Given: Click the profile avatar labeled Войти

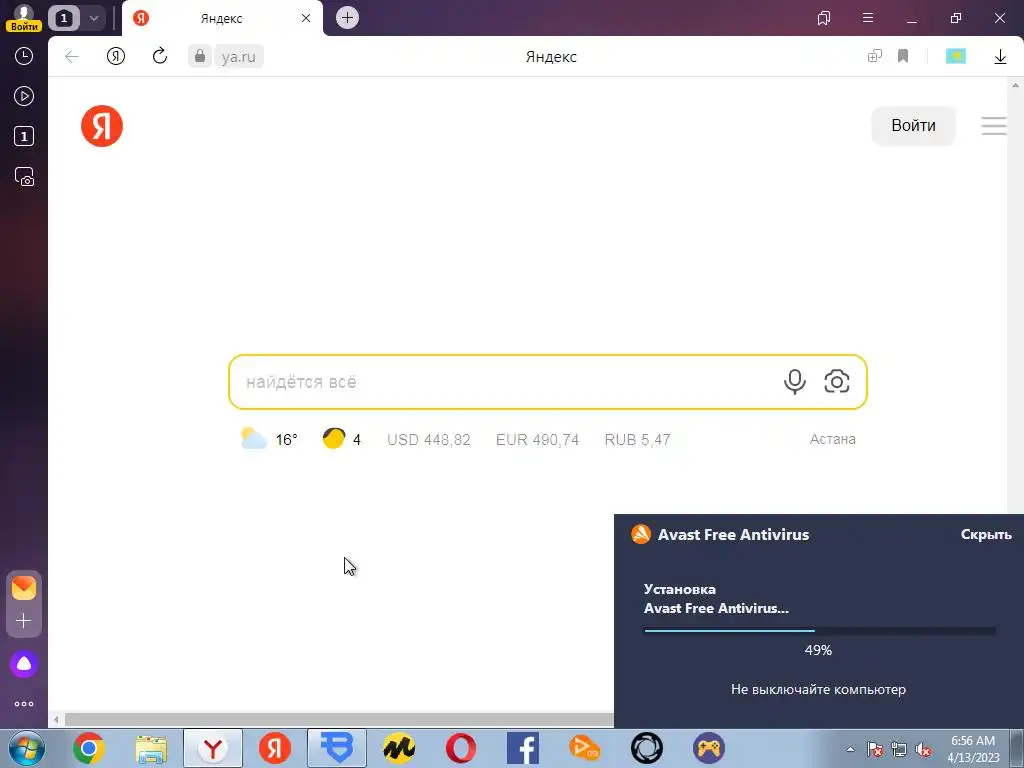Looking at the screenshot, I should point(24,18).
